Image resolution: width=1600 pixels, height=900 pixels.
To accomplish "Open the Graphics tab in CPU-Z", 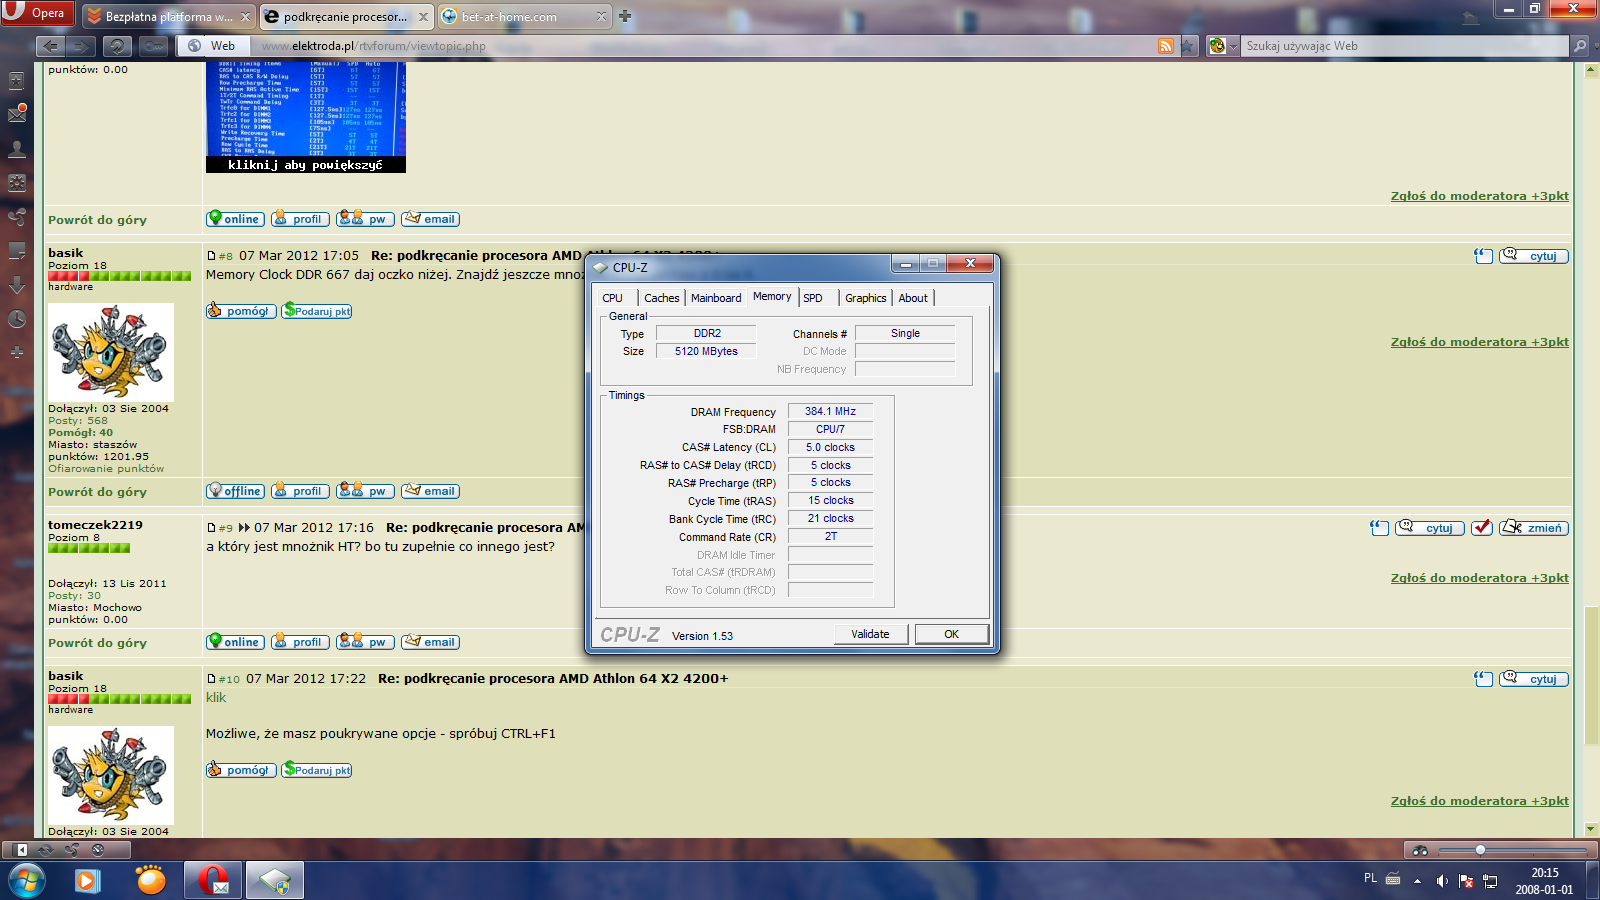I will click(x=866, y=298).
